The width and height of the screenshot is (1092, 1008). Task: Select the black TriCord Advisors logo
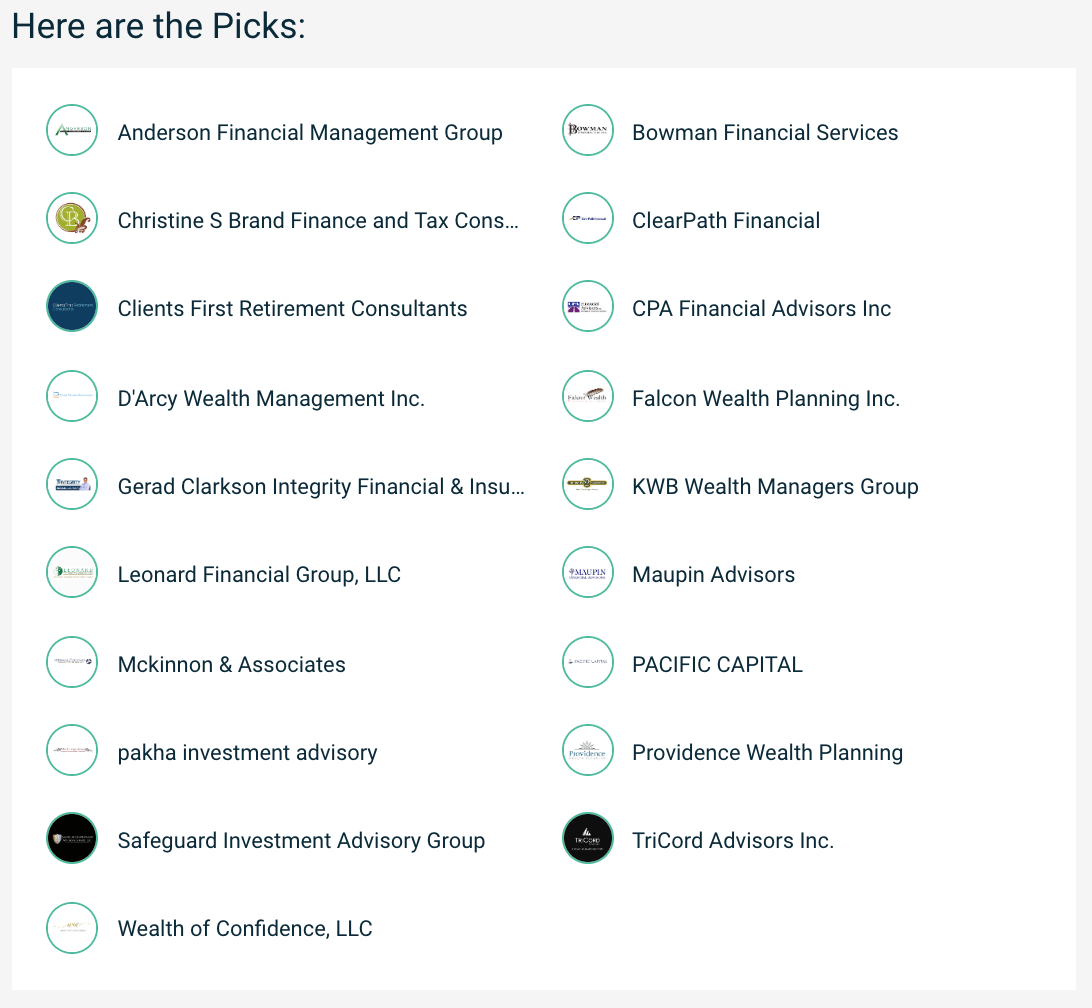pos(588,838)
